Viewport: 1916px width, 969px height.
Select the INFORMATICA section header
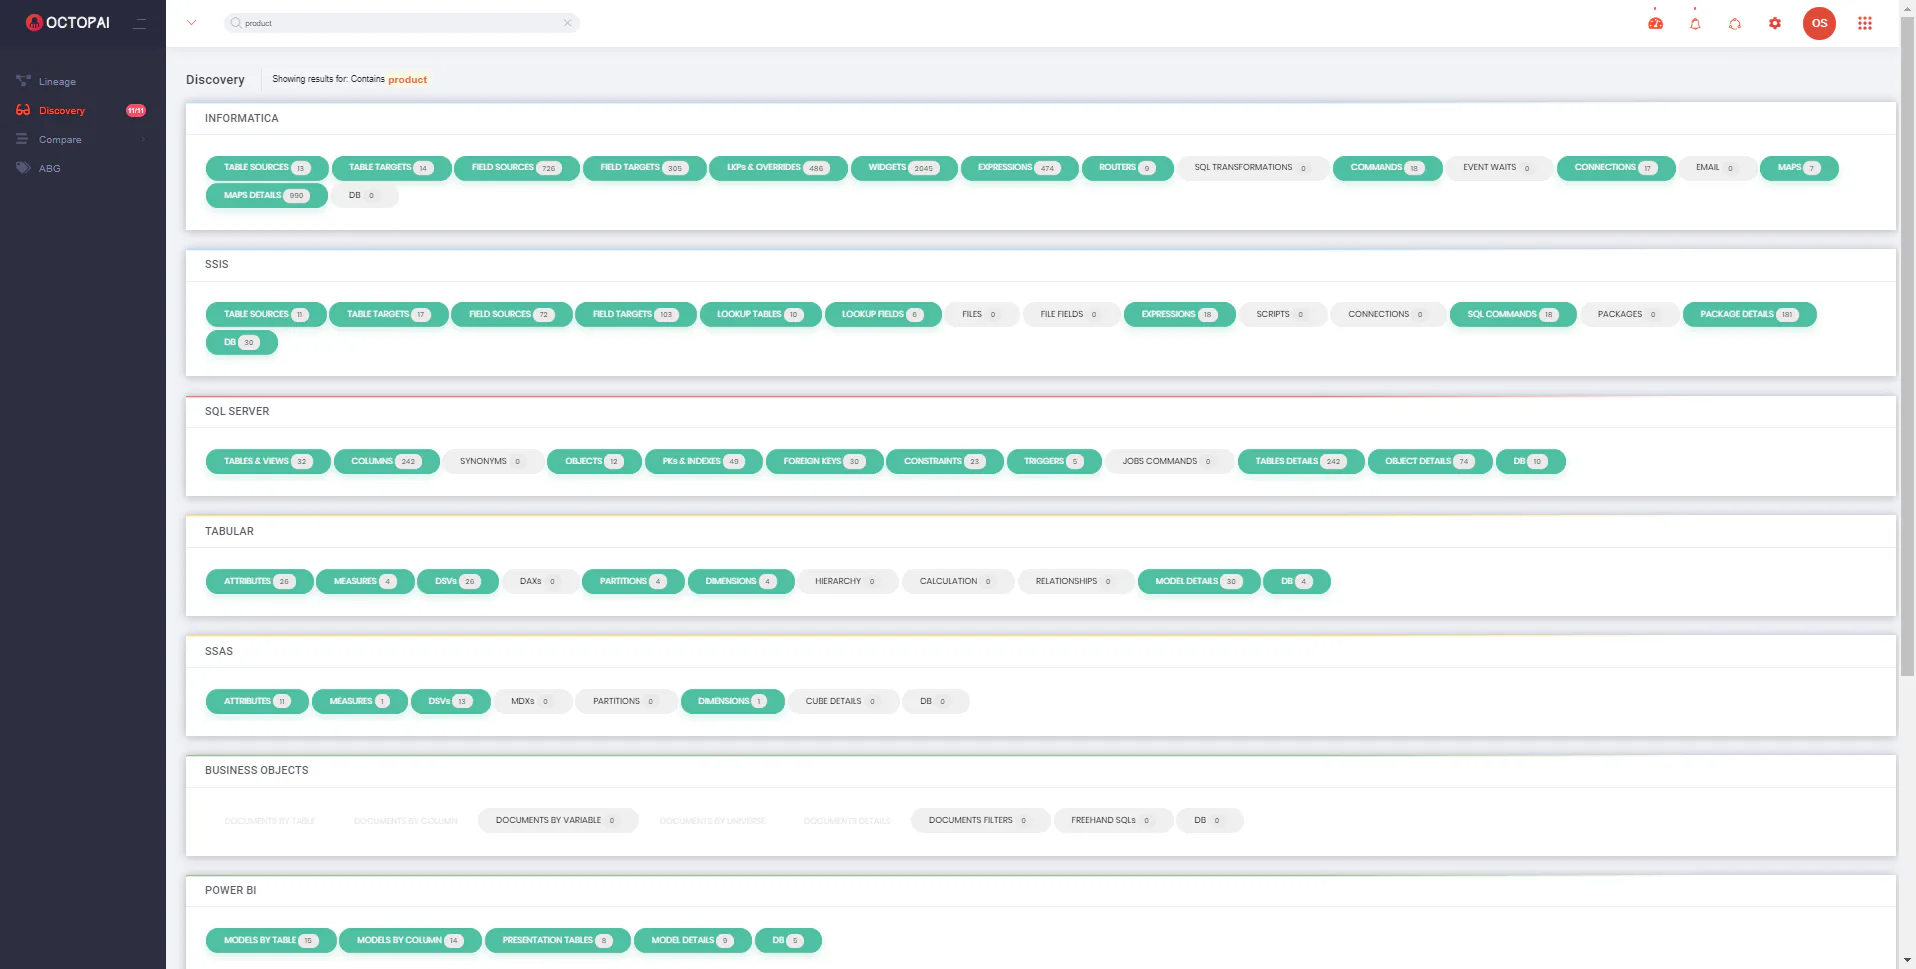(242, 119)
